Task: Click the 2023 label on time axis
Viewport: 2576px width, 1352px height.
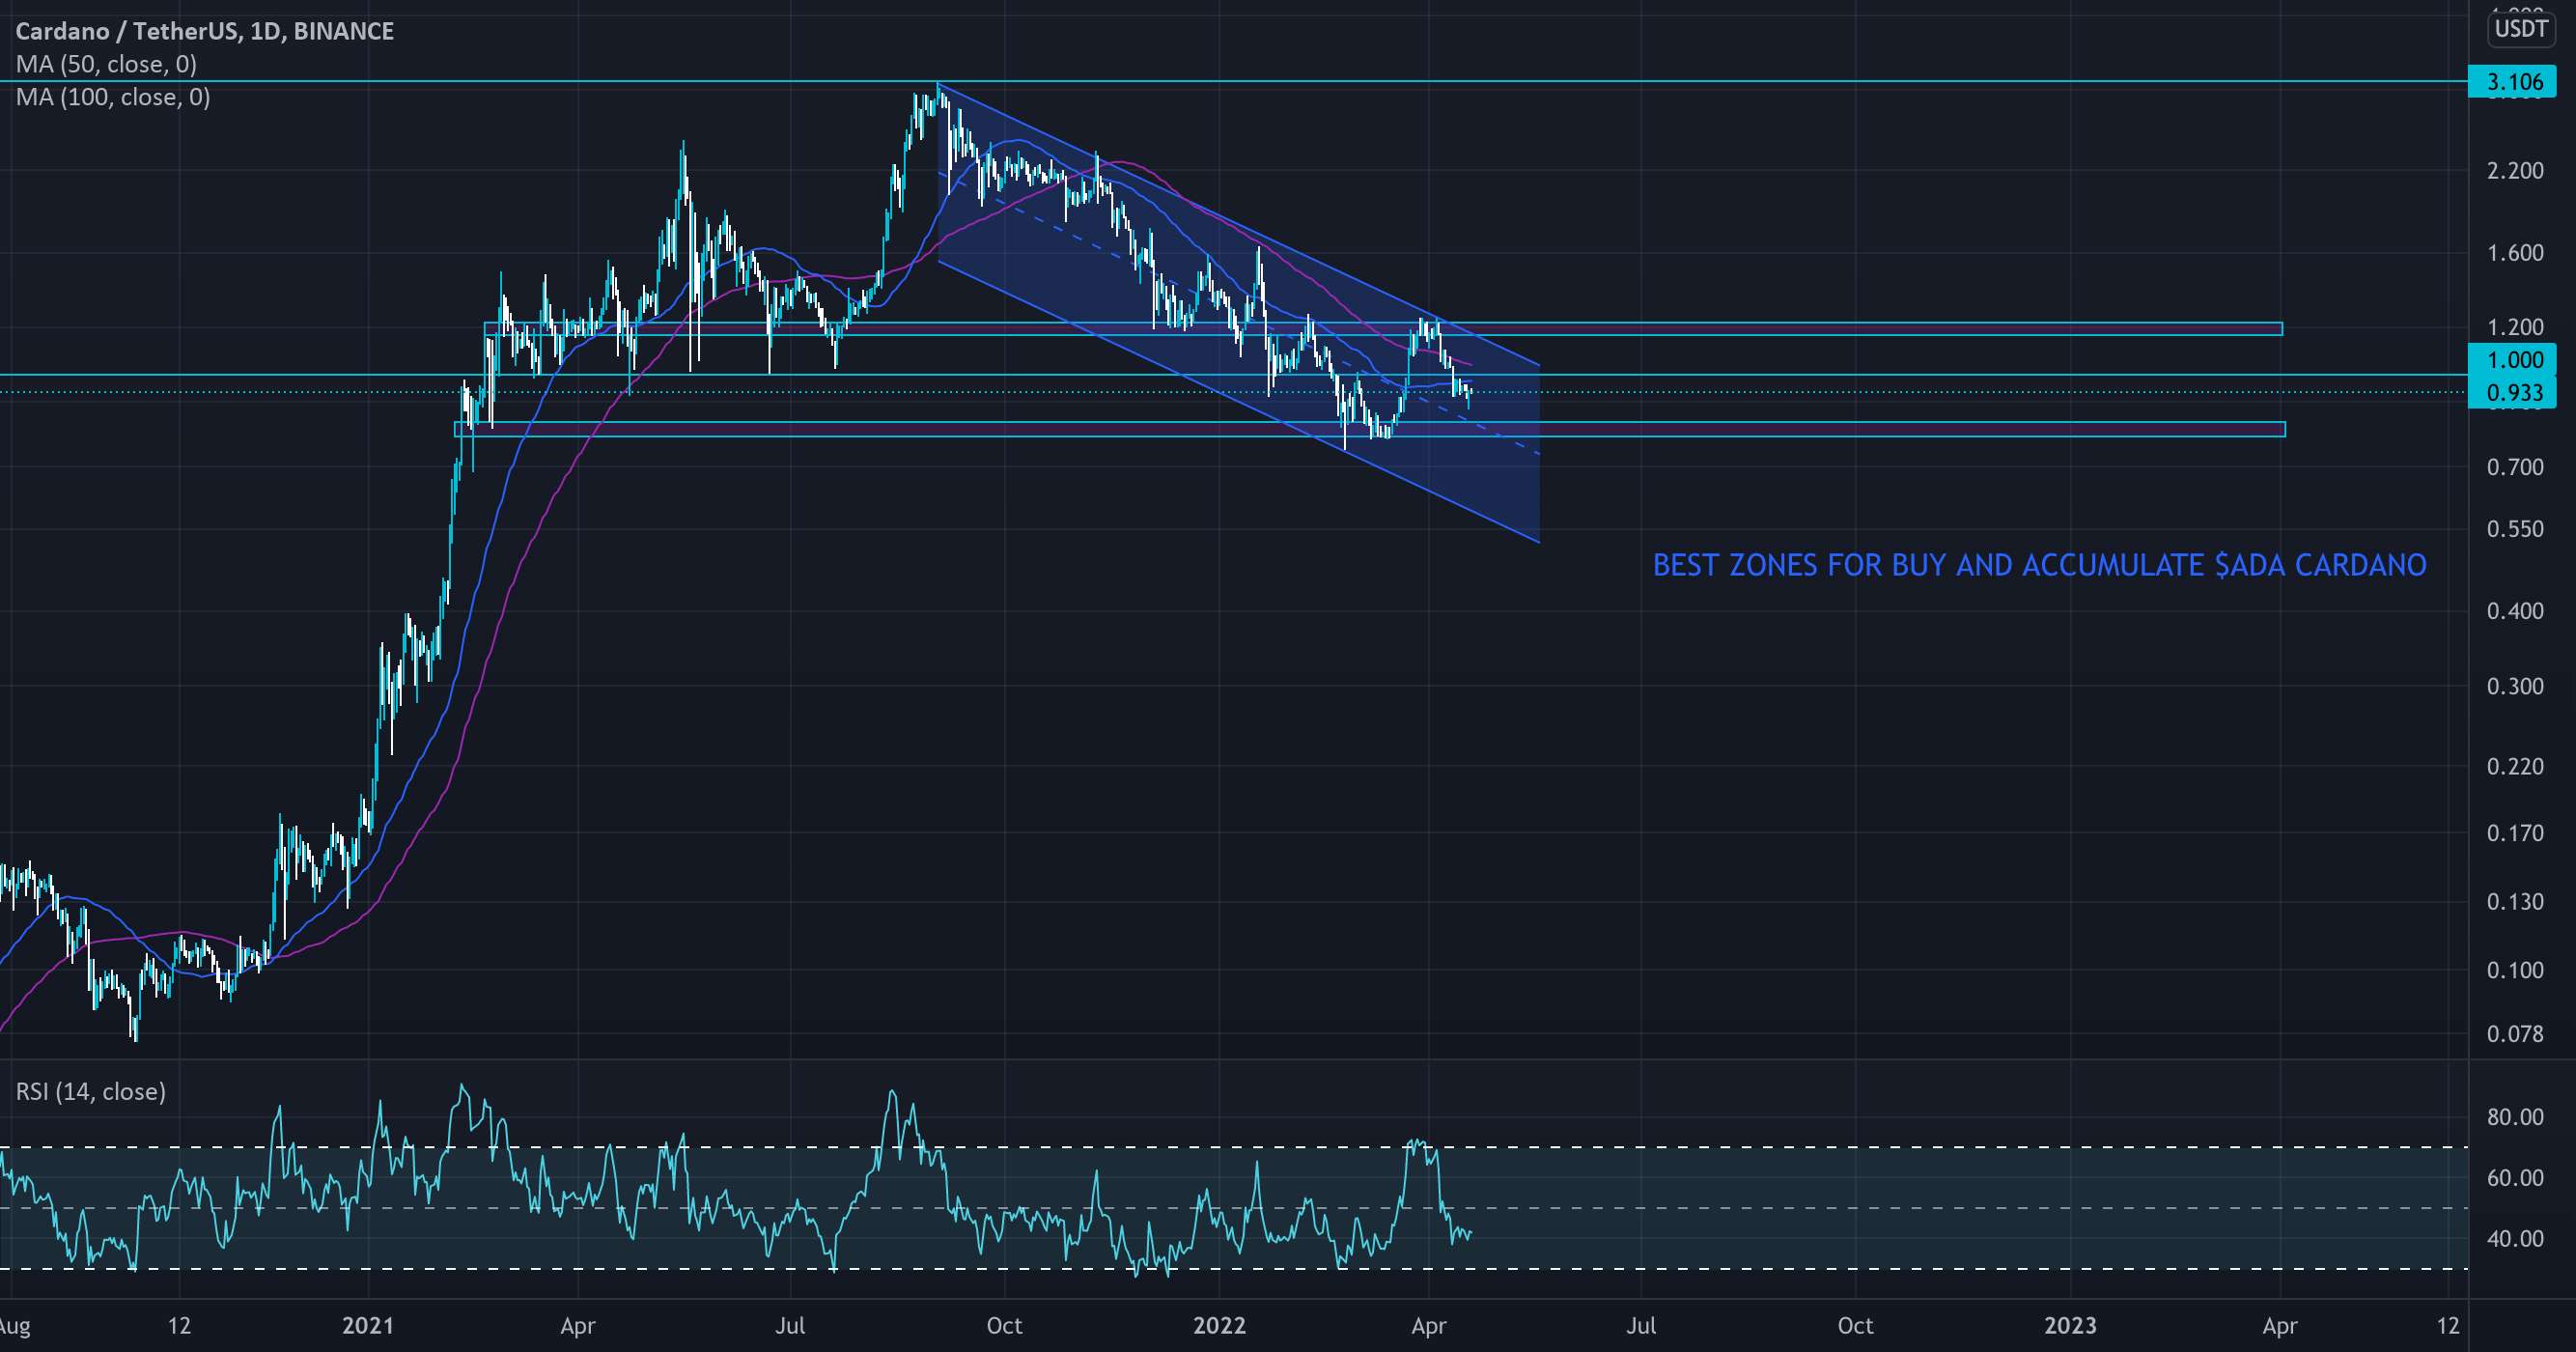Action: point(2070,1326)
